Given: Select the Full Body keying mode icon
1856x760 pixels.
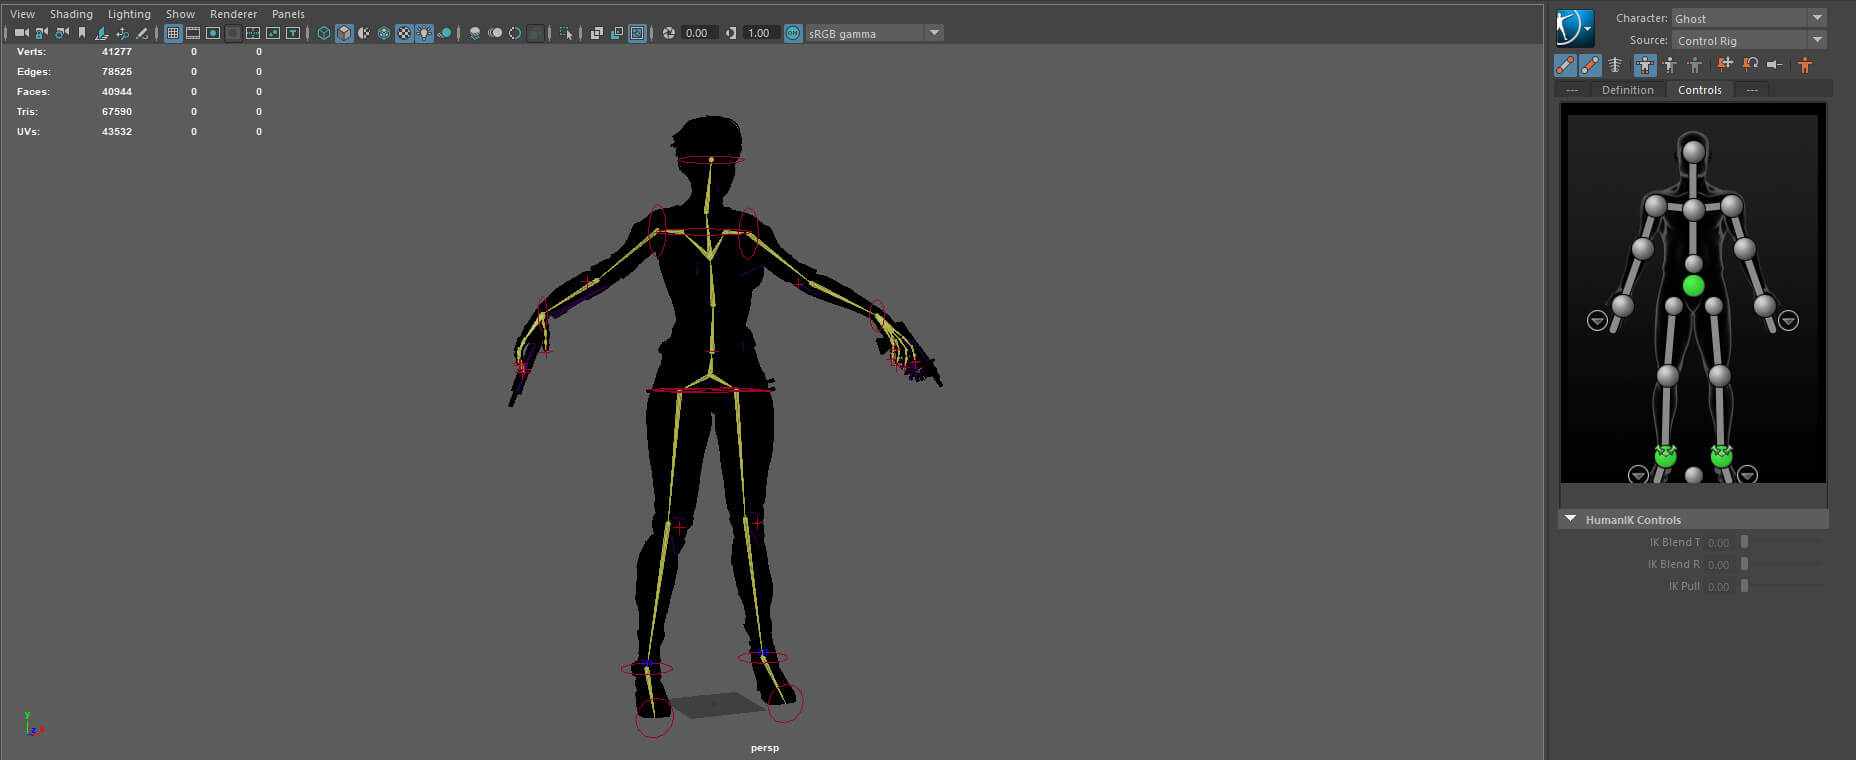Looking at the screenshot, I should [1645, 65].
